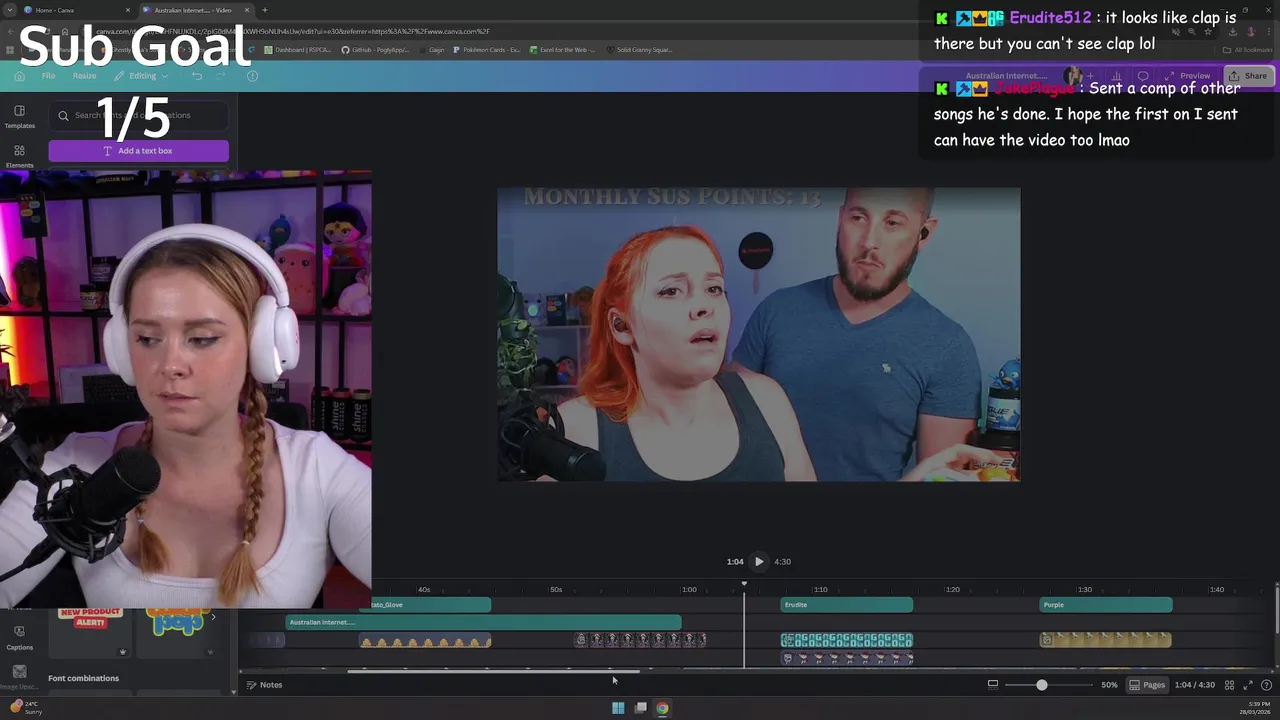Select the Erudite clip on the timeline
1280x720 pixels.
[846, 605]
